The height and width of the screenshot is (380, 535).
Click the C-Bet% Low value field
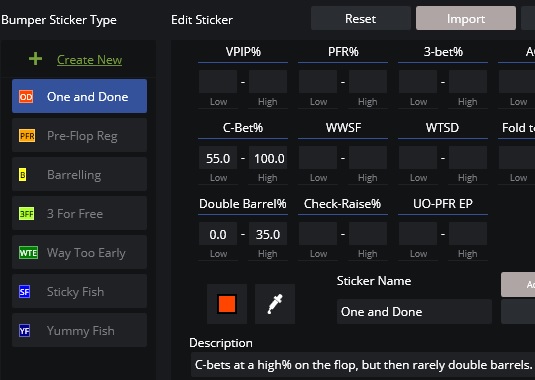(218, 158)
